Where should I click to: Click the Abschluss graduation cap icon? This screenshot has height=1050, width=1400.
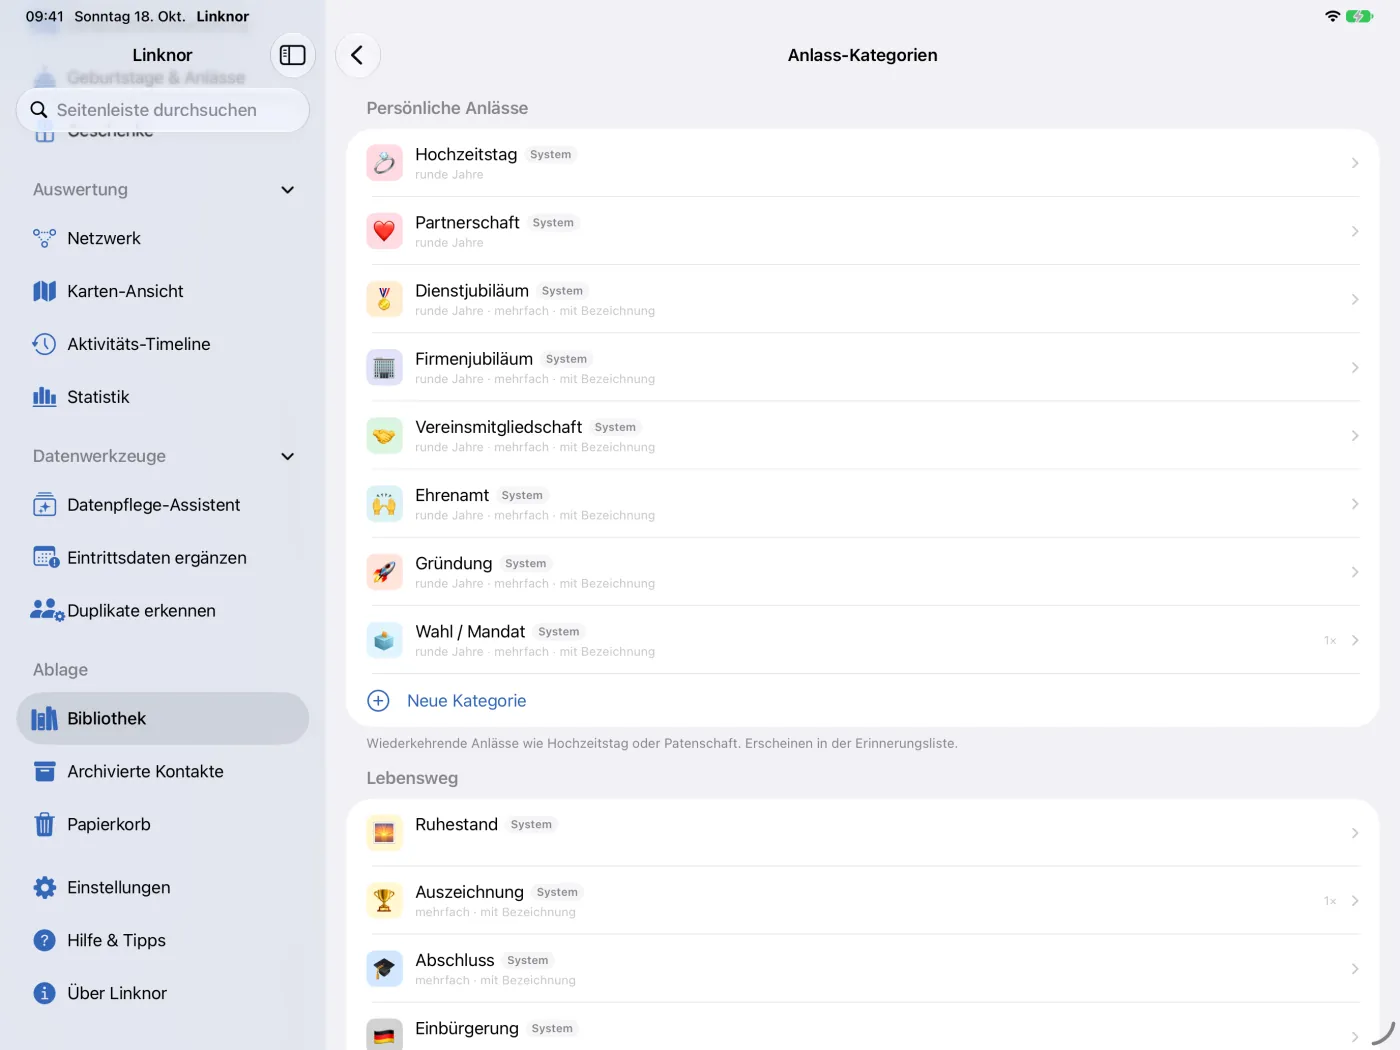pyautogui.click(x=384, y=969)
